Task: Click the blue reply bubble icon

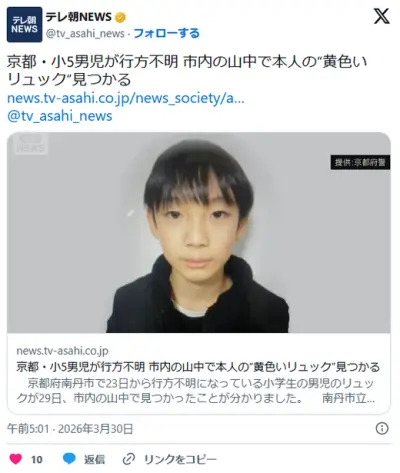Action: [69, 459]
